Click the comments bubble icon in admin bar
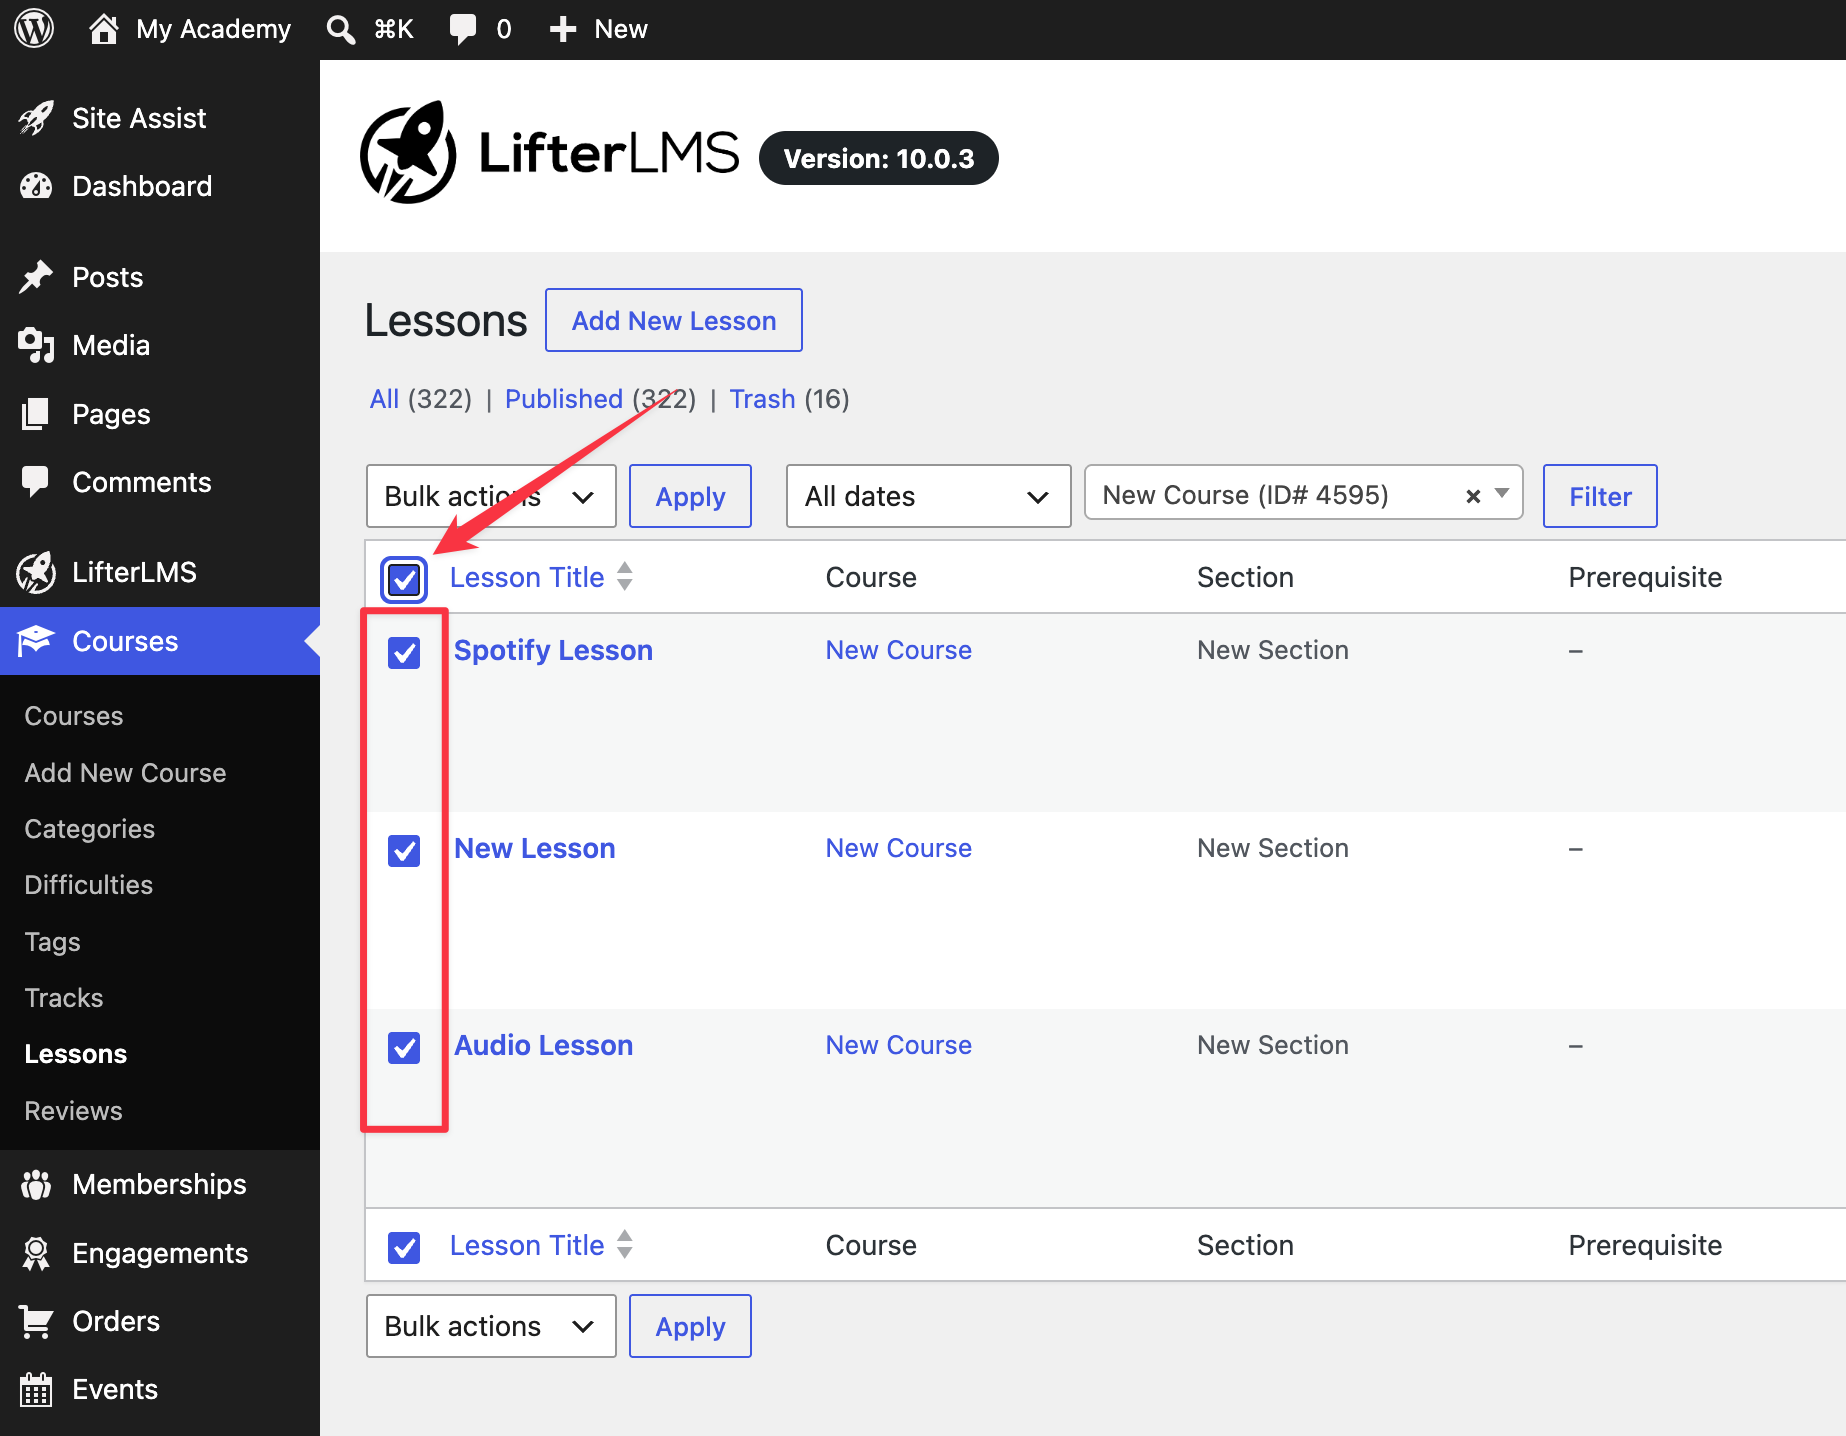Image resolution: width=1846 pixels, height=1436 pixels. pos(462,29)
